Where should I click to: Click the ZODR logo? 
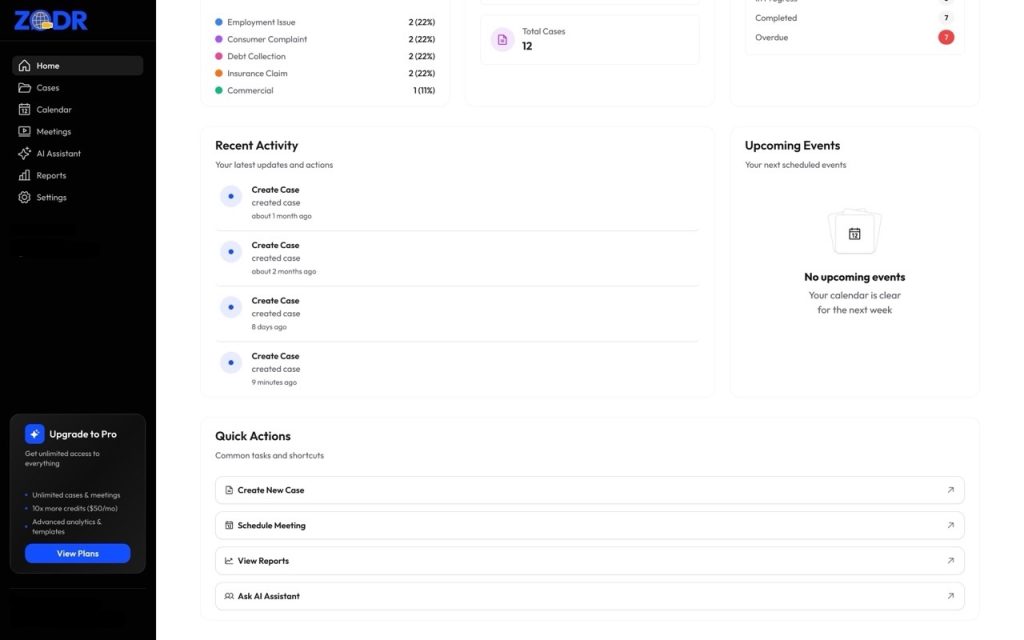click(x=51, y=20)
